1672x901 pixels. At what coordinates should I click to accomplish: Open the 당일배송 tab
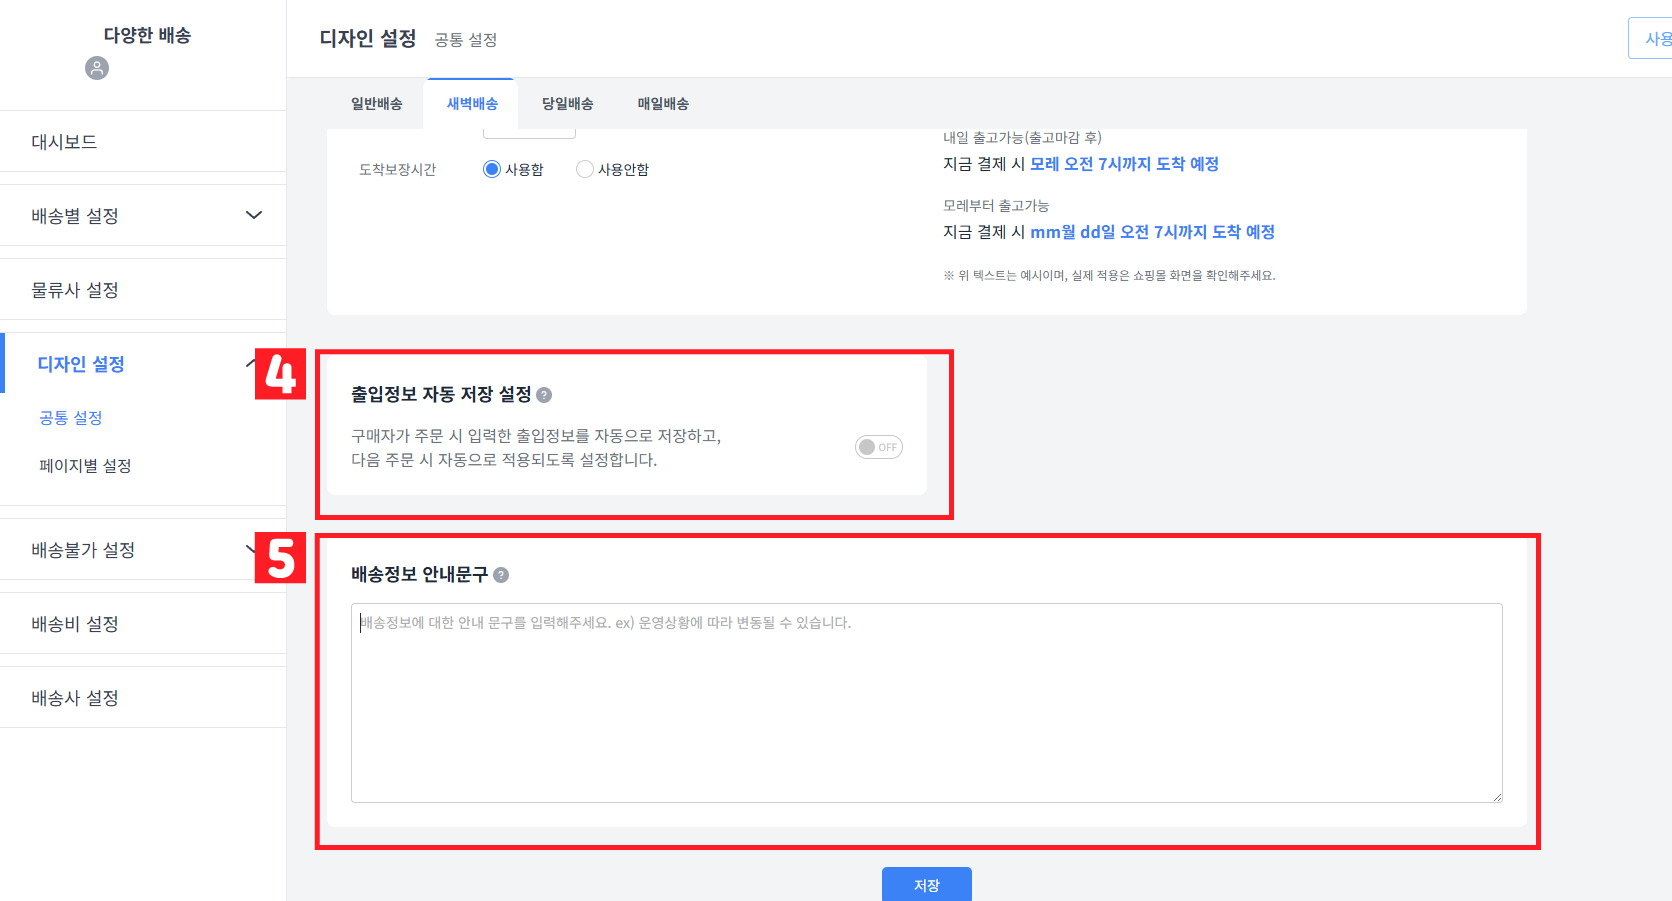click(x=567, y=103)
